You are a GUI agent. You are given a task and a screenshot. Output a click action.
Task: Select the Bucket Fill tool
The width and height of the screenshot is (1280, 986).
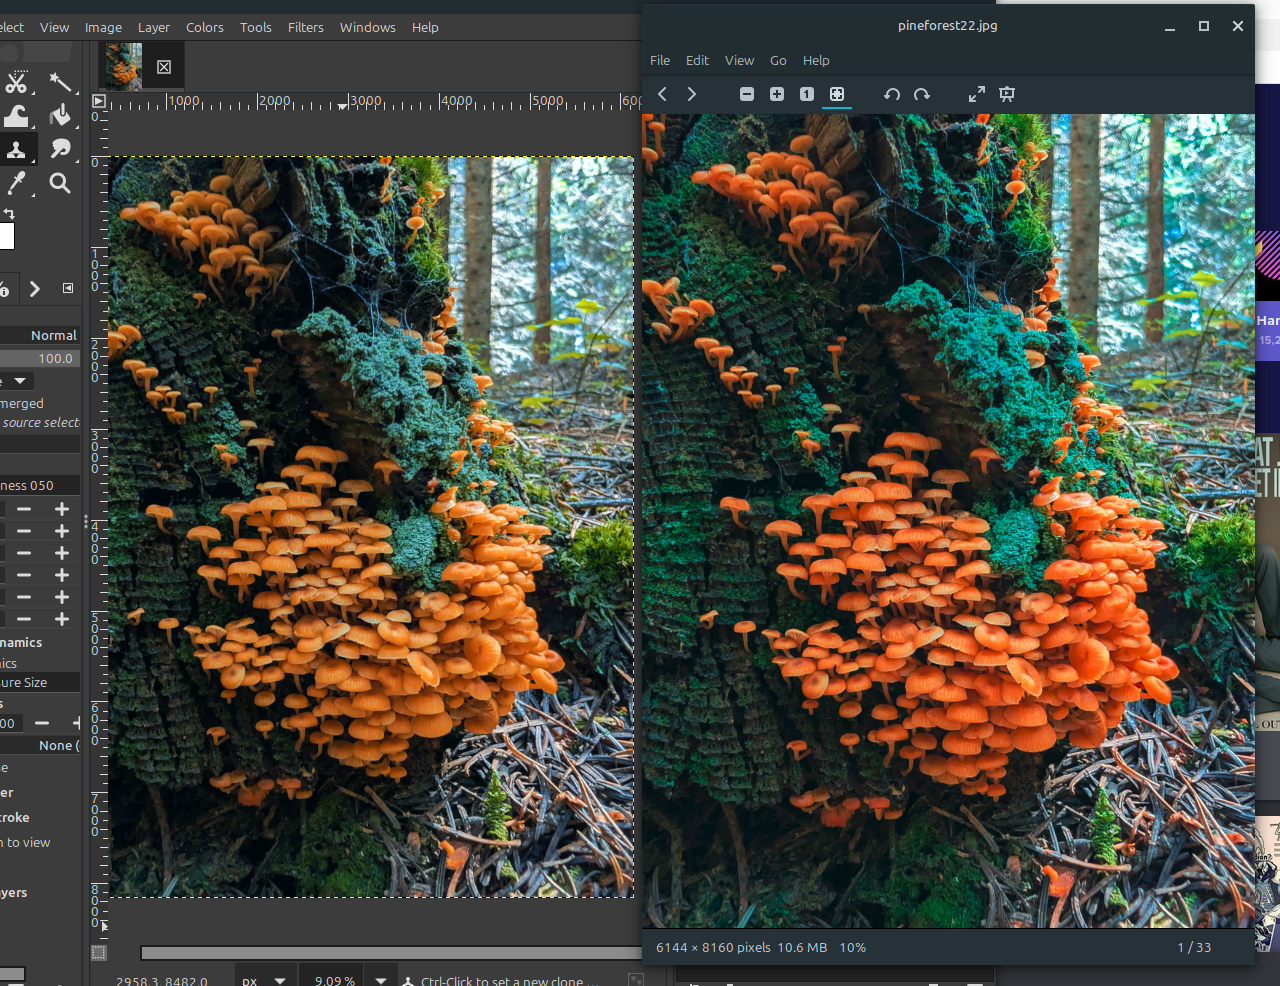point(60,116)
